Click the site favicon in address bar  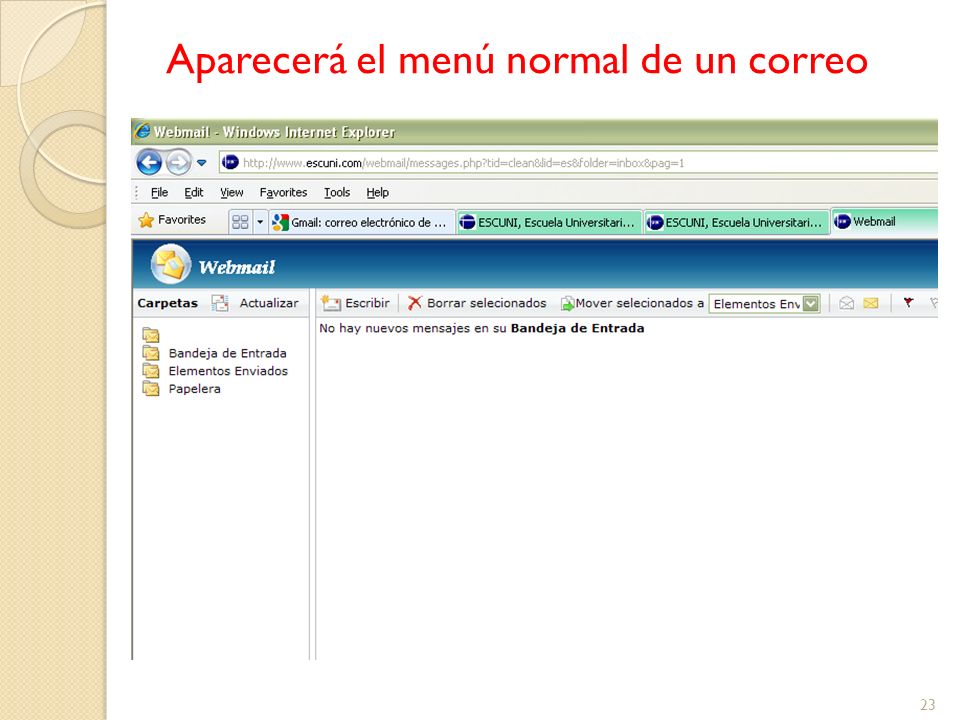(x=230, y=162)
